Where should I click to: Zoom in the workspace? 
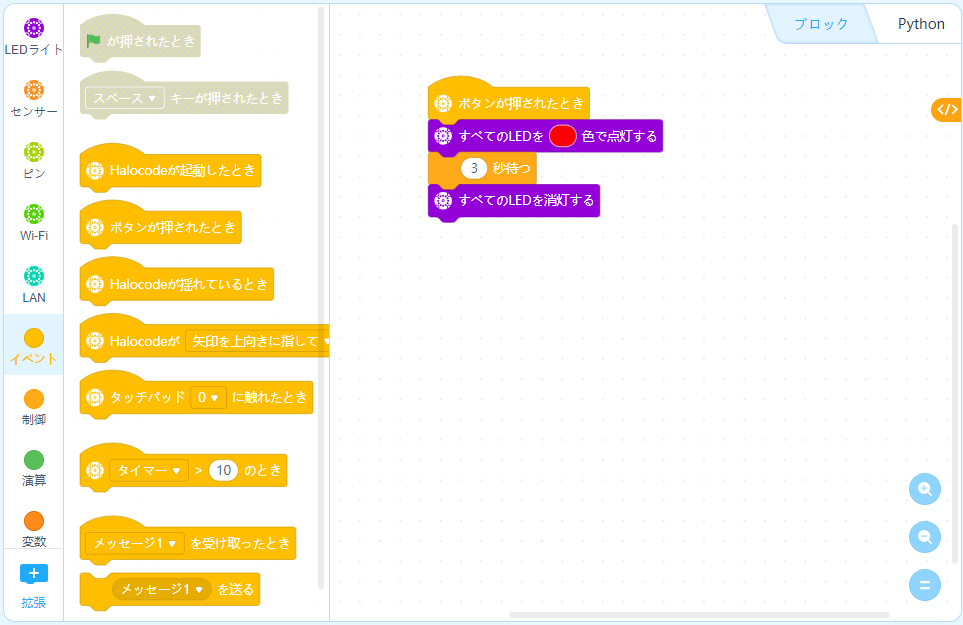(x=925, y=489)
